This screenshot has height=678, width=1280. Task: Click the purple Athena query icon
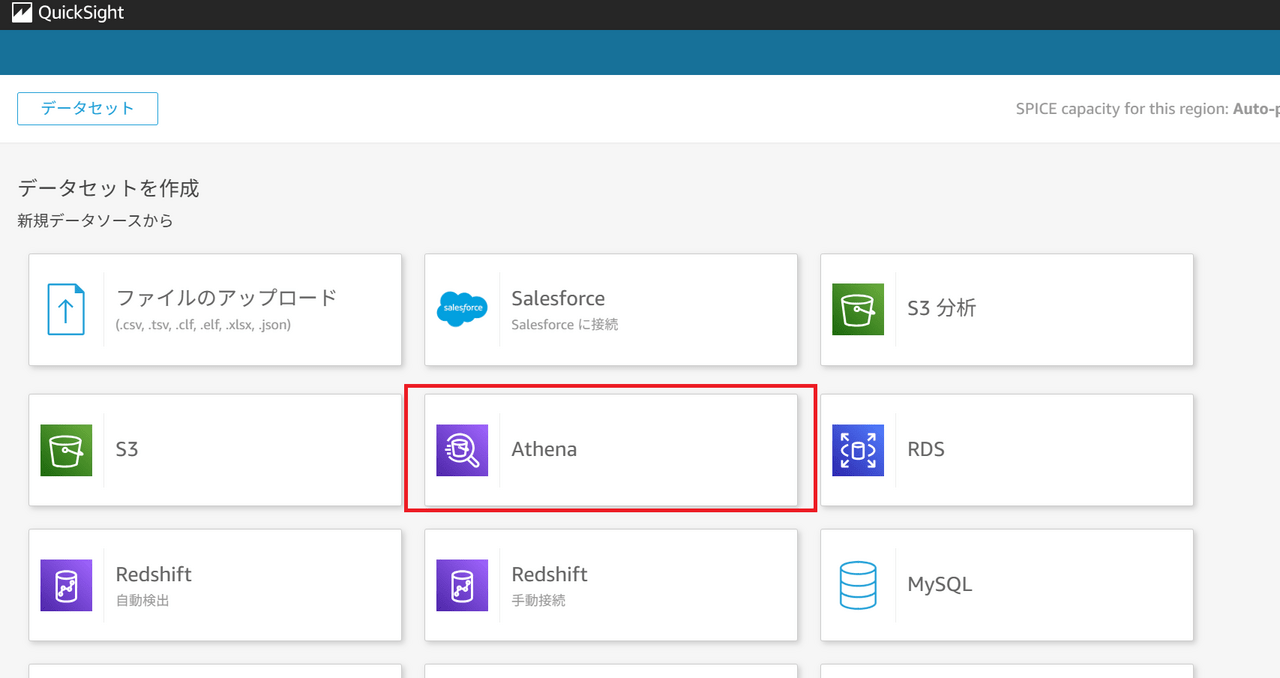tap(462, 450)
